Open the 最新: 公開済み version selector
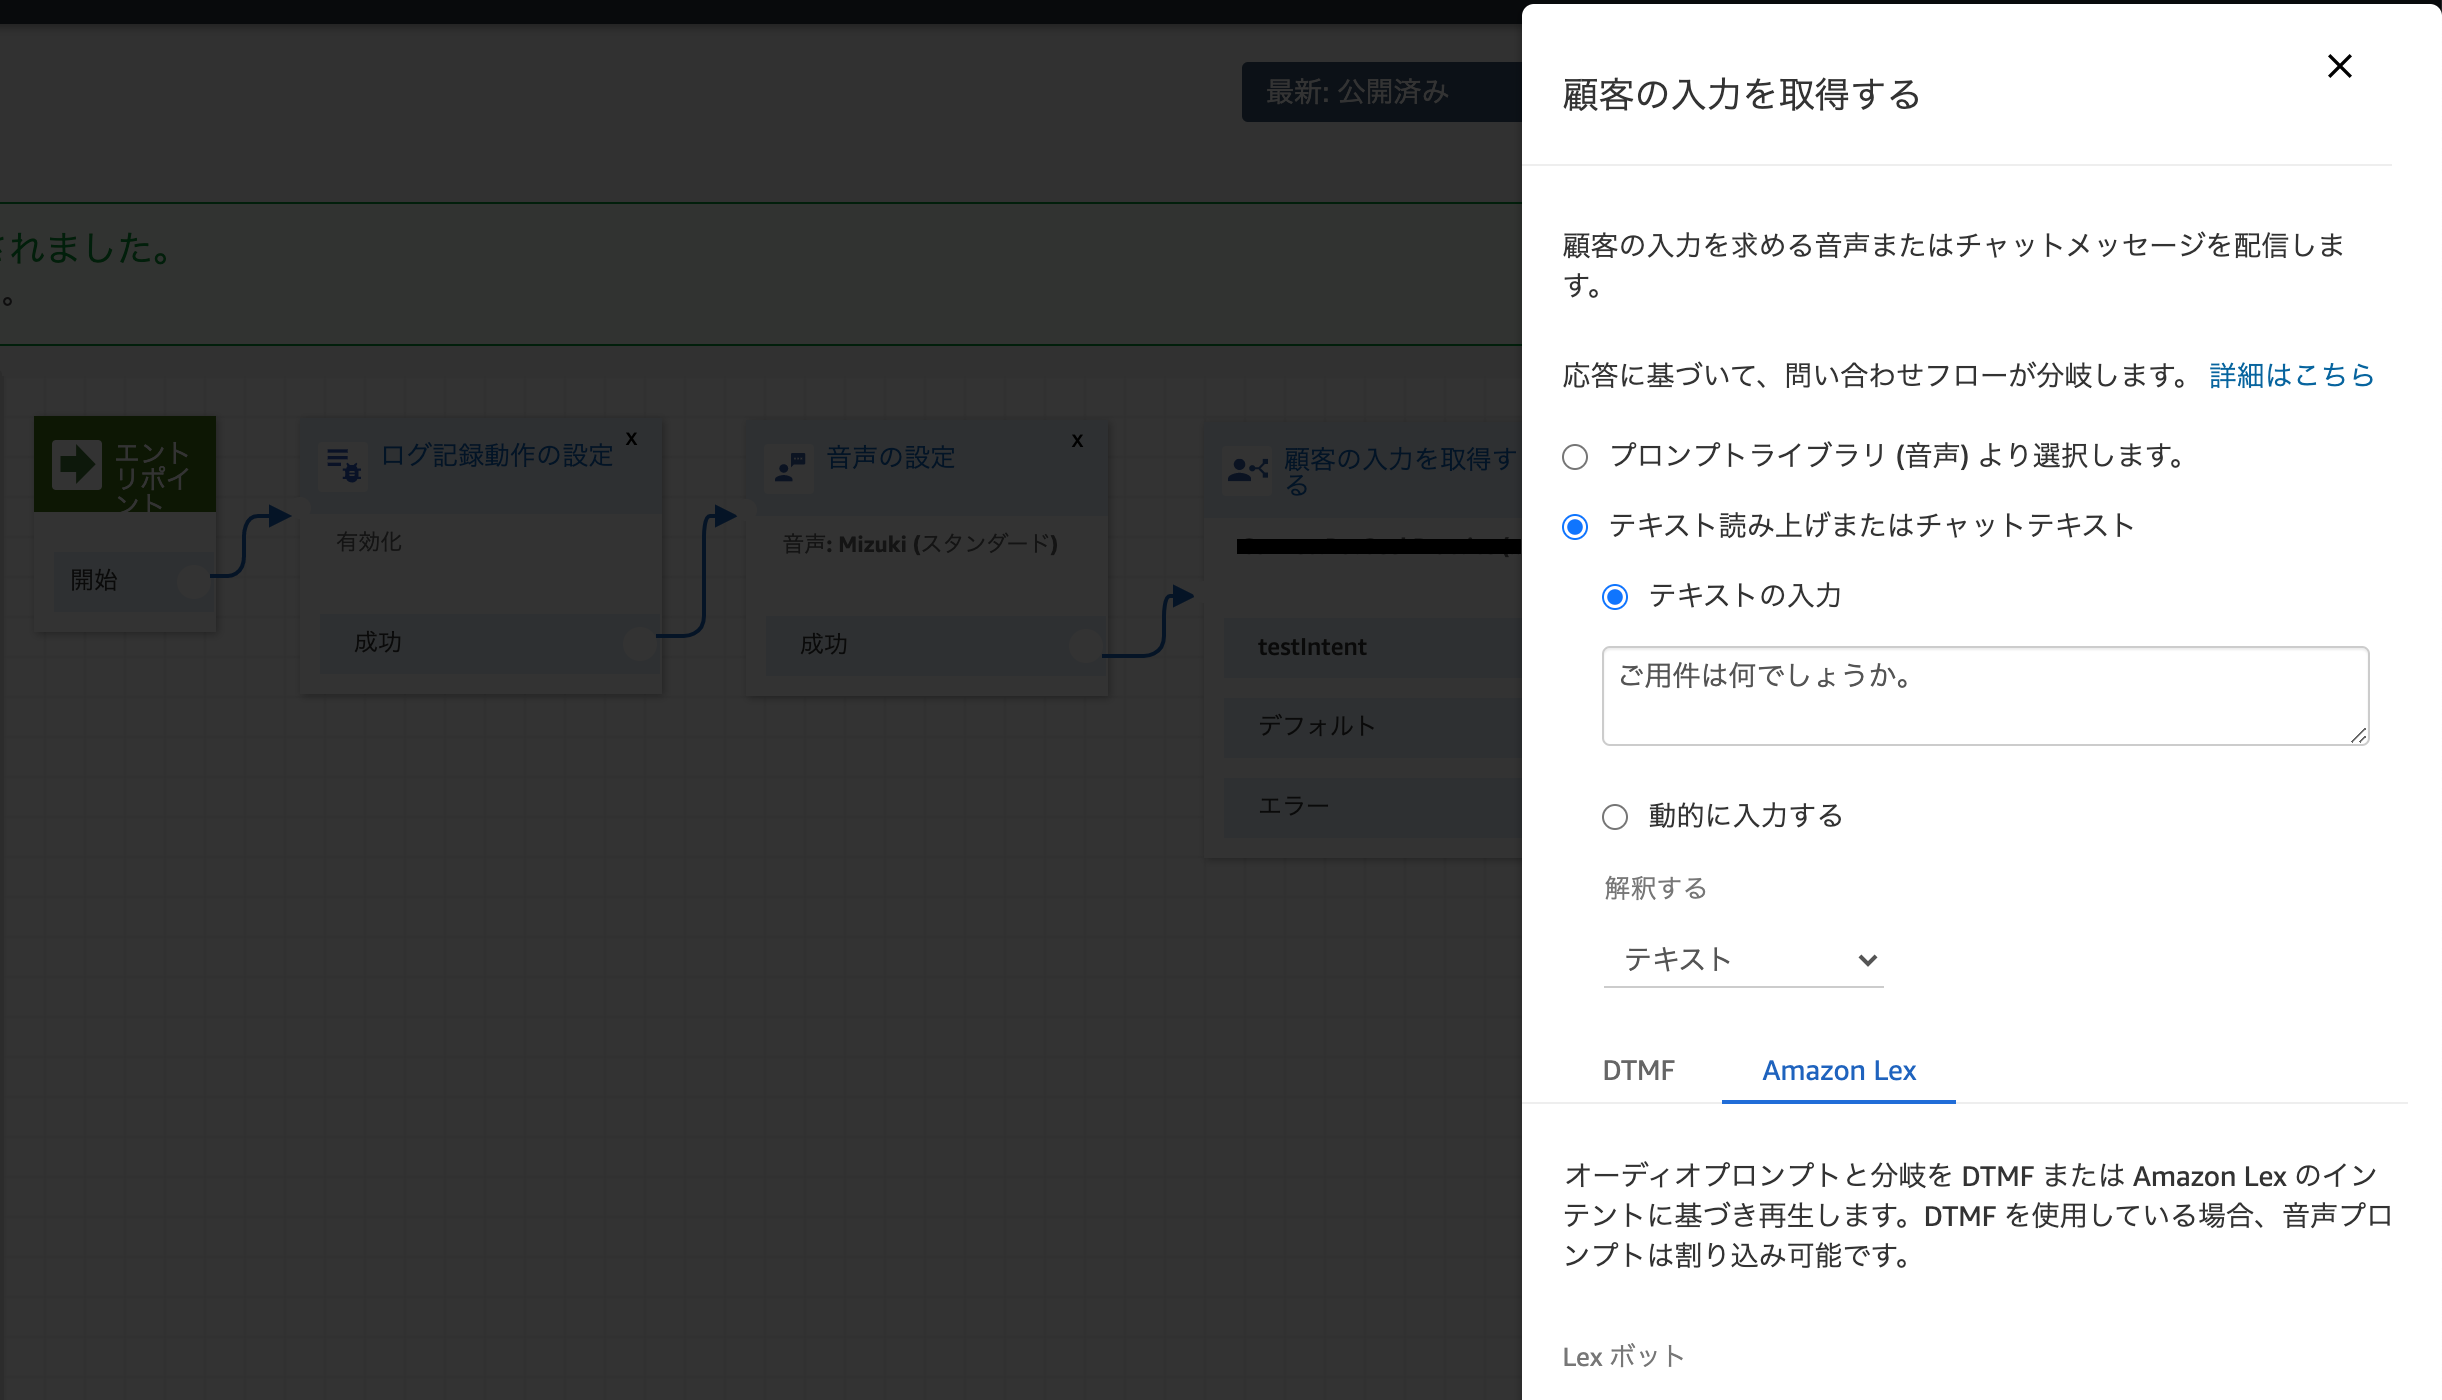The height and width of the screenshot is (1400, 2442). pos(1358,91)
